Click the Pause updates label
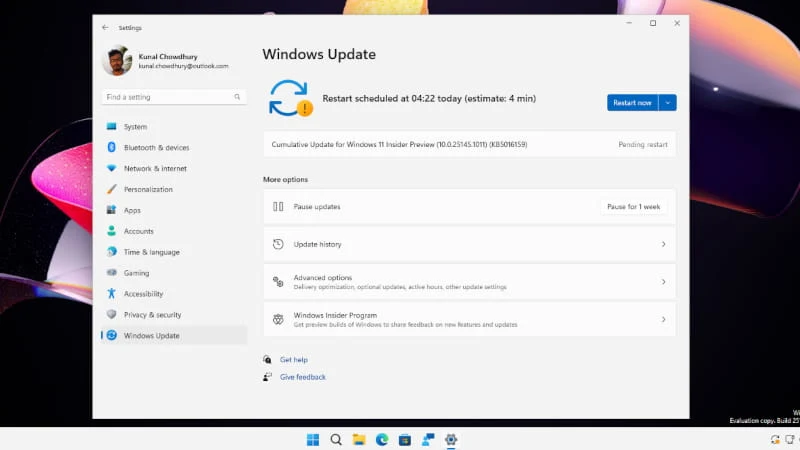The height and width of the screenshot is (450, 800). pos(317,207)
